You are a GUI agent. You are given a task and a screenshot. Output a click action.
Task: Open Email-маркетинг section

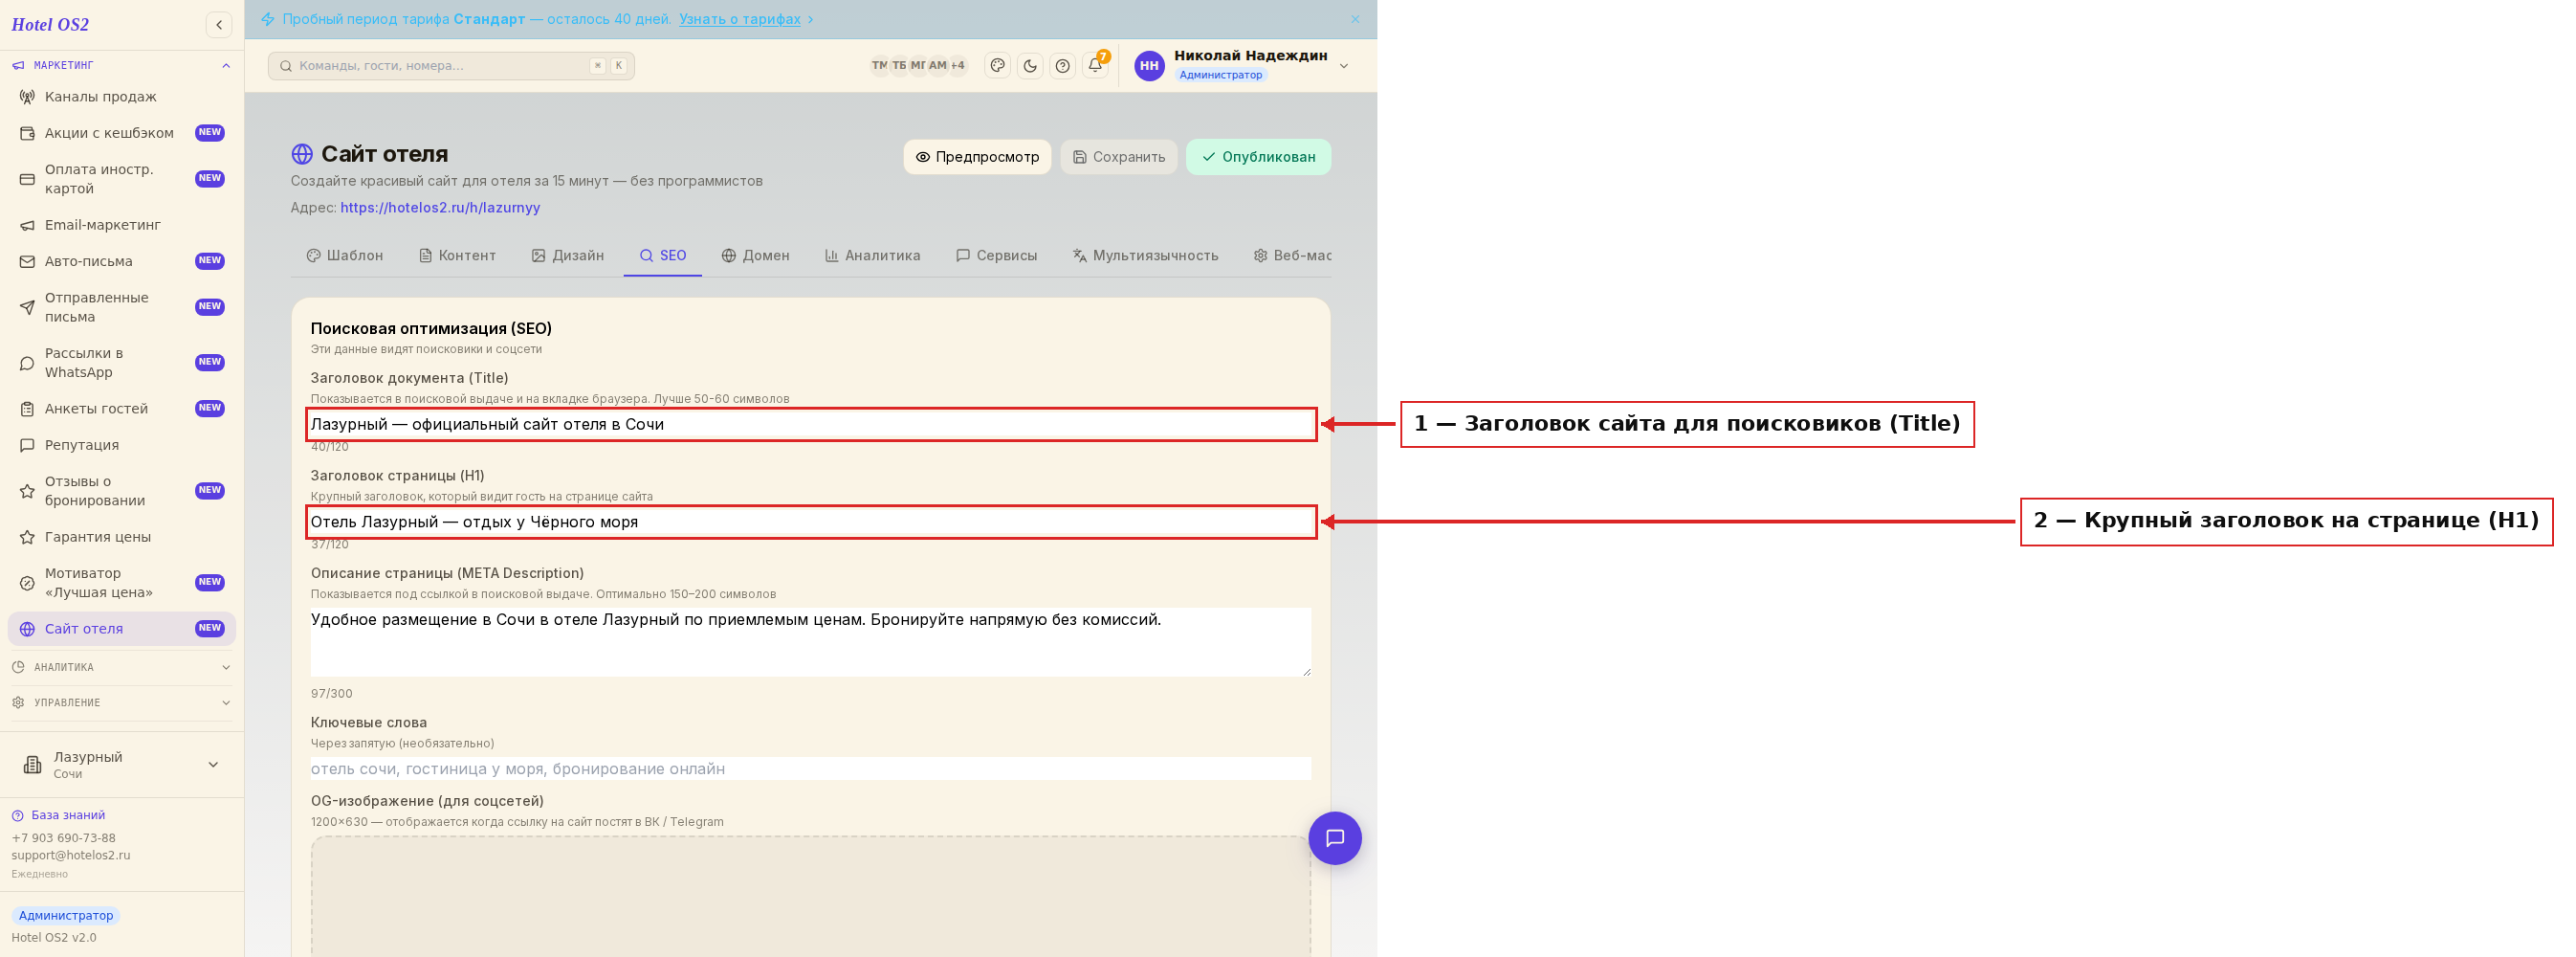coord(122,225)
